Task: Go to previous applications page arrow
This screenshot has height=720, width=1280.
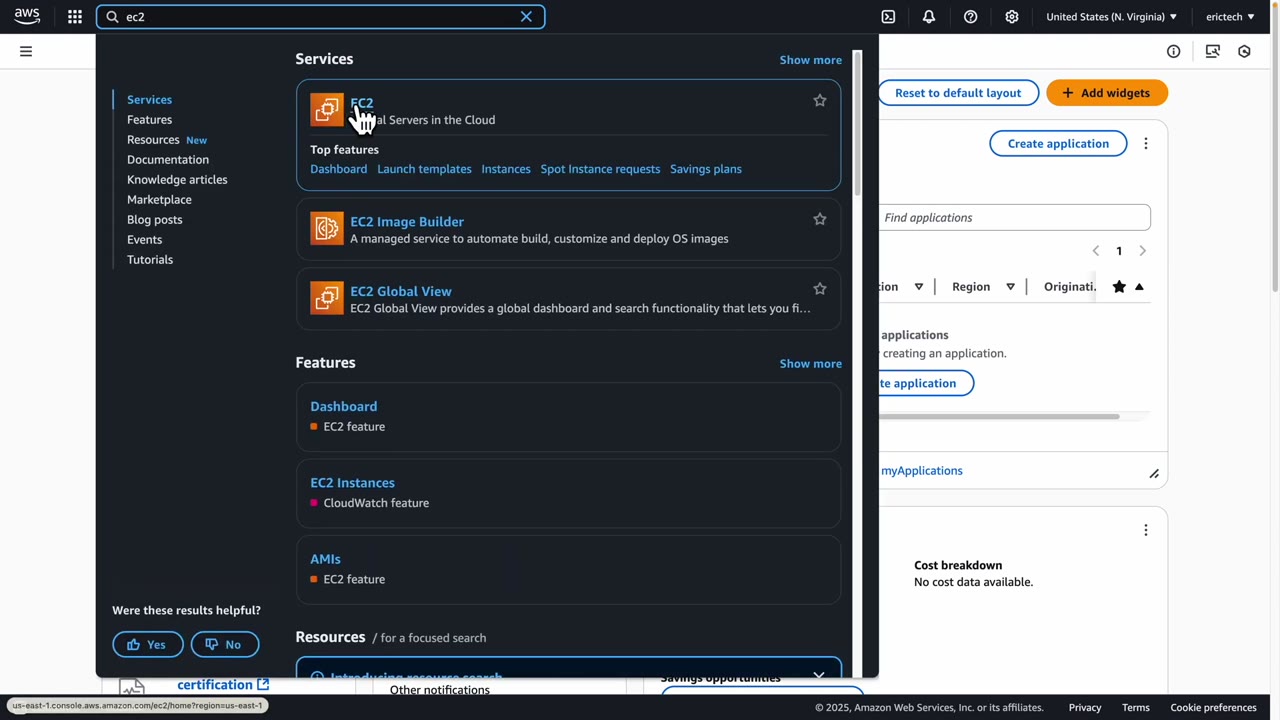Action: pos(1096,251)
